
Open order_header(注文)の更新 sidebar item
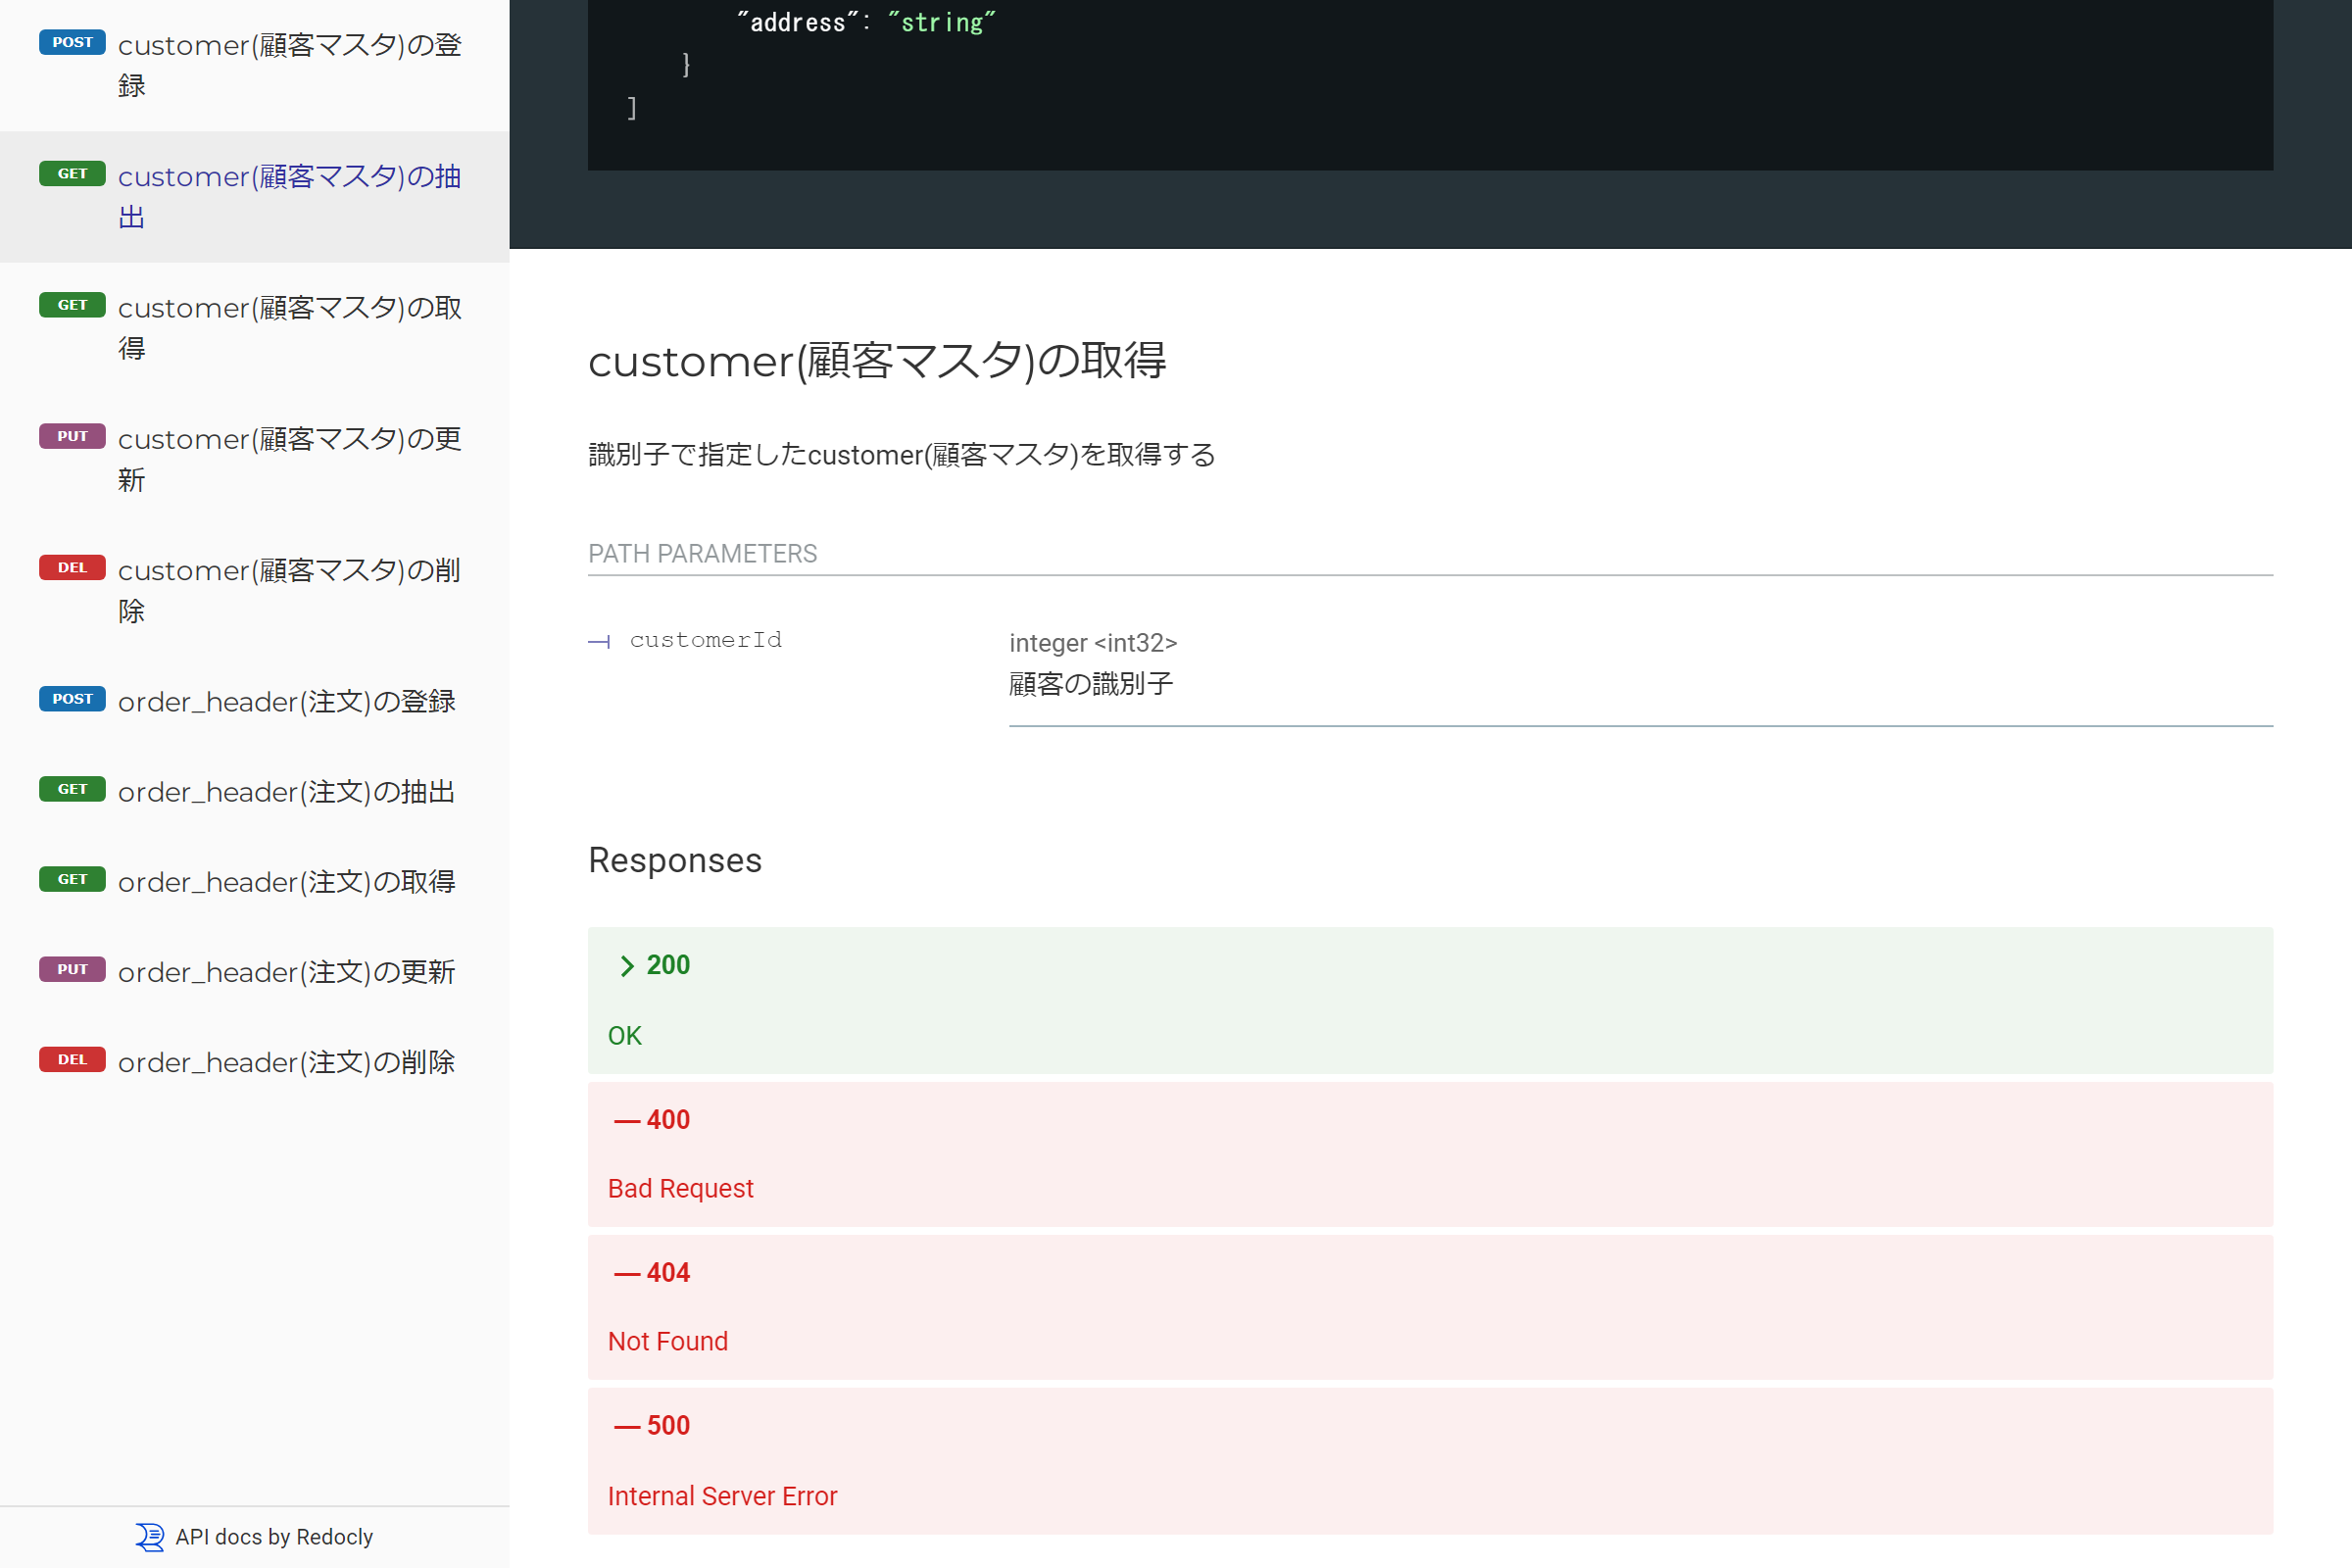coord(286,972)
